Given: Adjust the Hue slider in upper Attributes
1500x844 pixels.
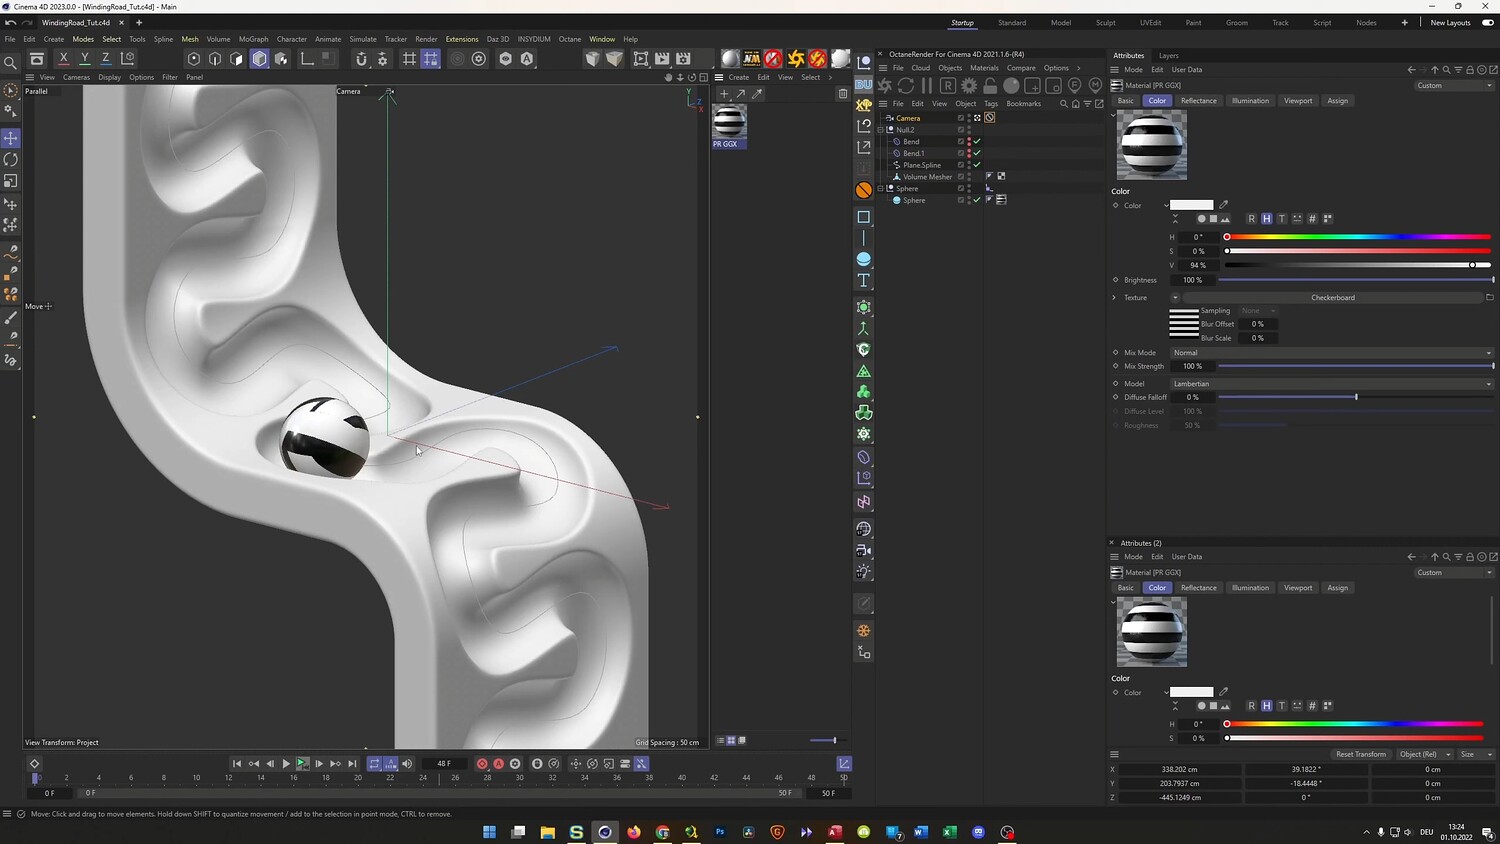Looking at the screenshot, I should coord(1358,237).
